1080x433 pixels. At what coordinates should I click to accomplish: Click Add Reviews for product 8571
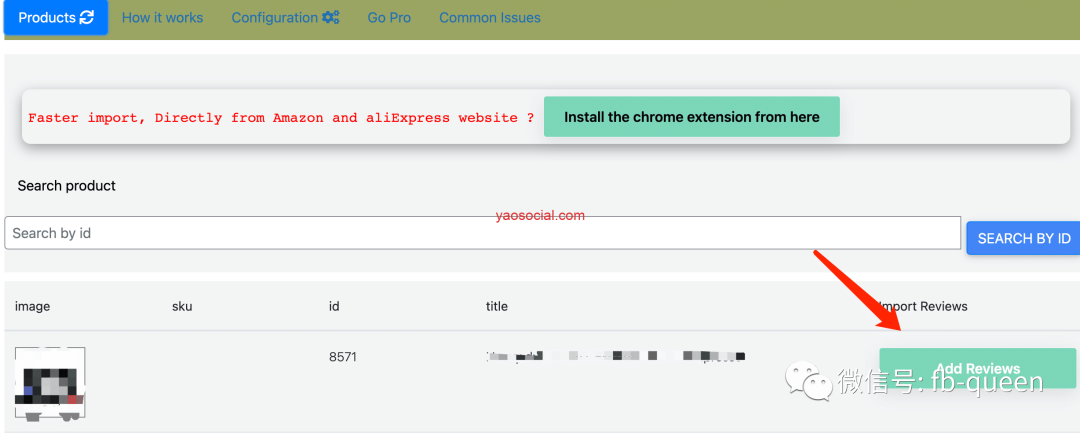pos(977,368)
